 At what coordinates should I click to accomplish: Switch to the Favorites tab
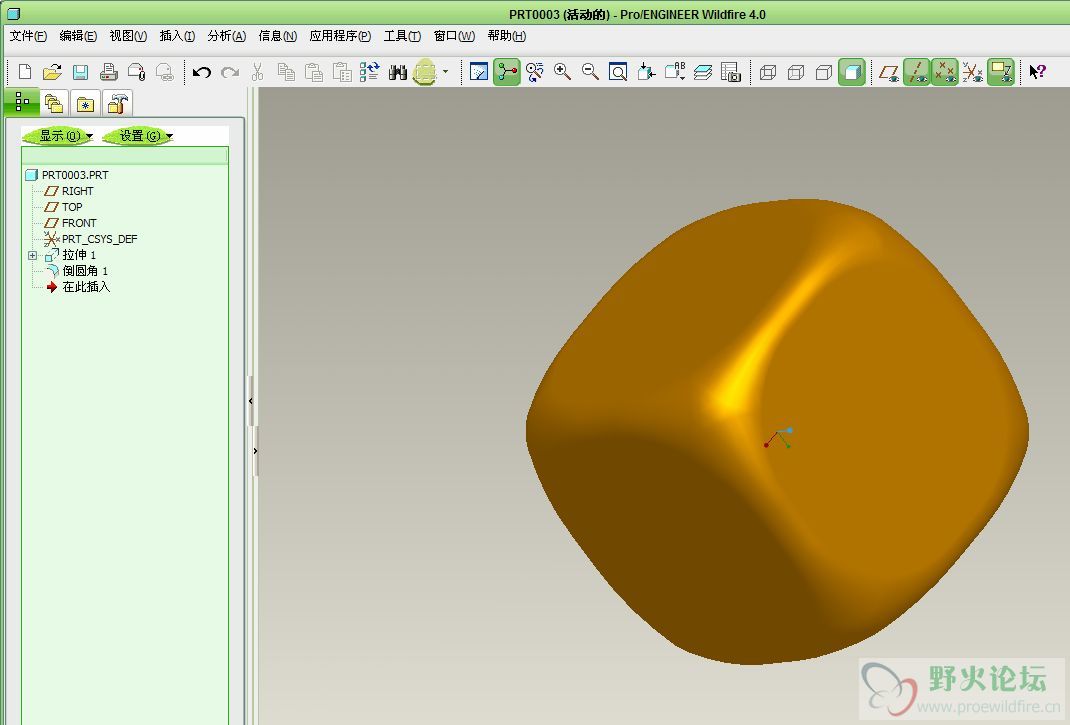[85, 104]
